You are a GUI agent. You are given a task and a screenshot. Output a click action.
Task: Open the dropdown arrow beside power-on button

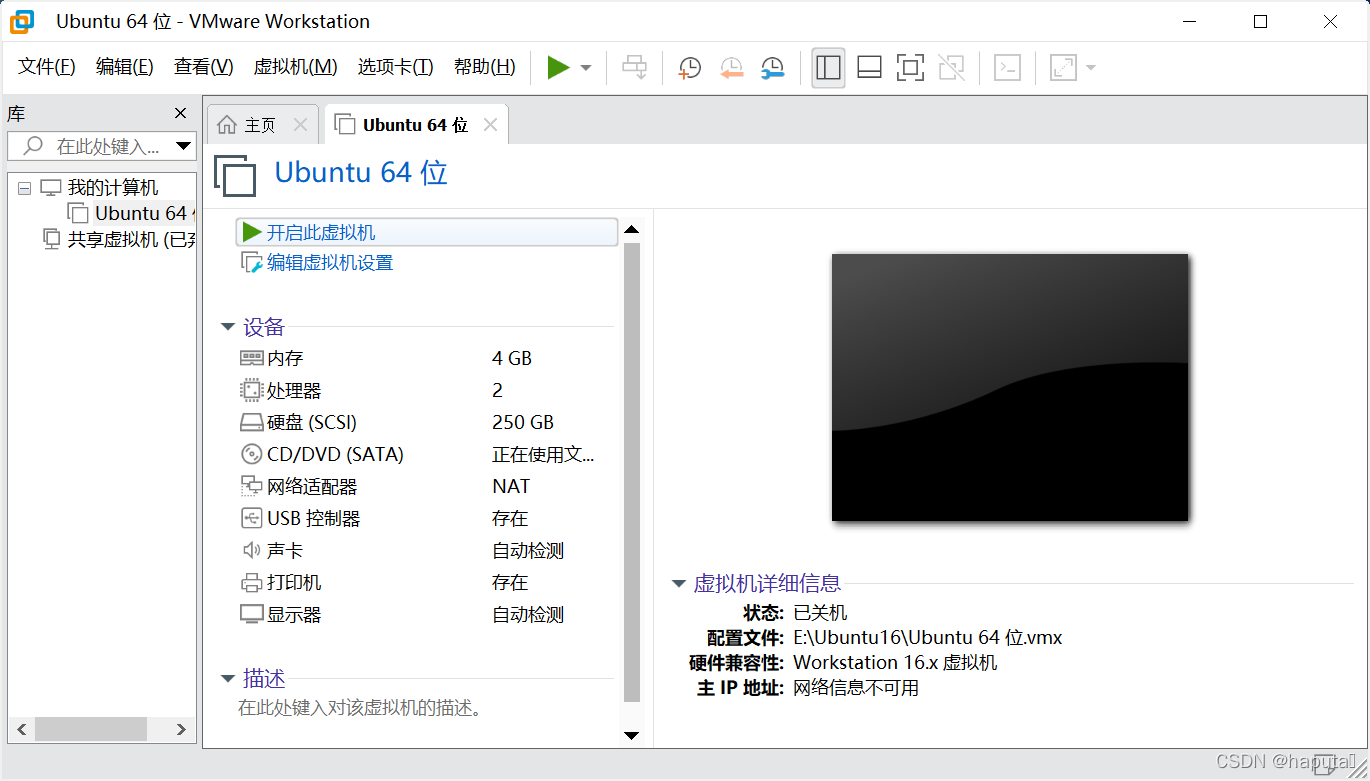click(586, 68)
